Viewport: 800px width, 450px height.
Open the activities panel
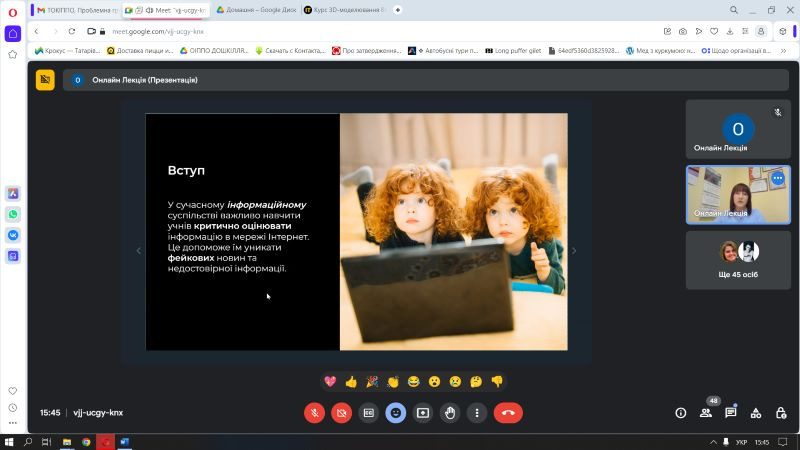(x=756, y=413)
